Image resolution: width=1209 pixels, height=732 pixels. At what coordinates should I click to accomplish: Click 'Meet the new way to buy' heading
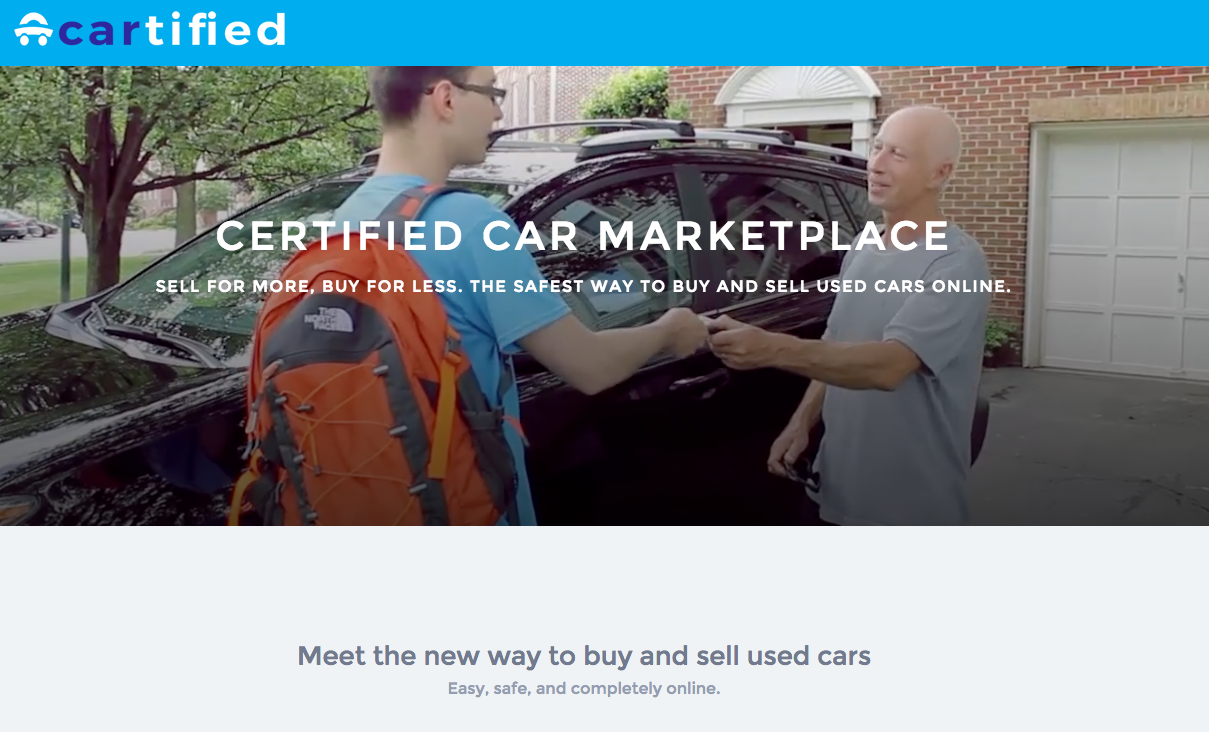tap(584, 656)
